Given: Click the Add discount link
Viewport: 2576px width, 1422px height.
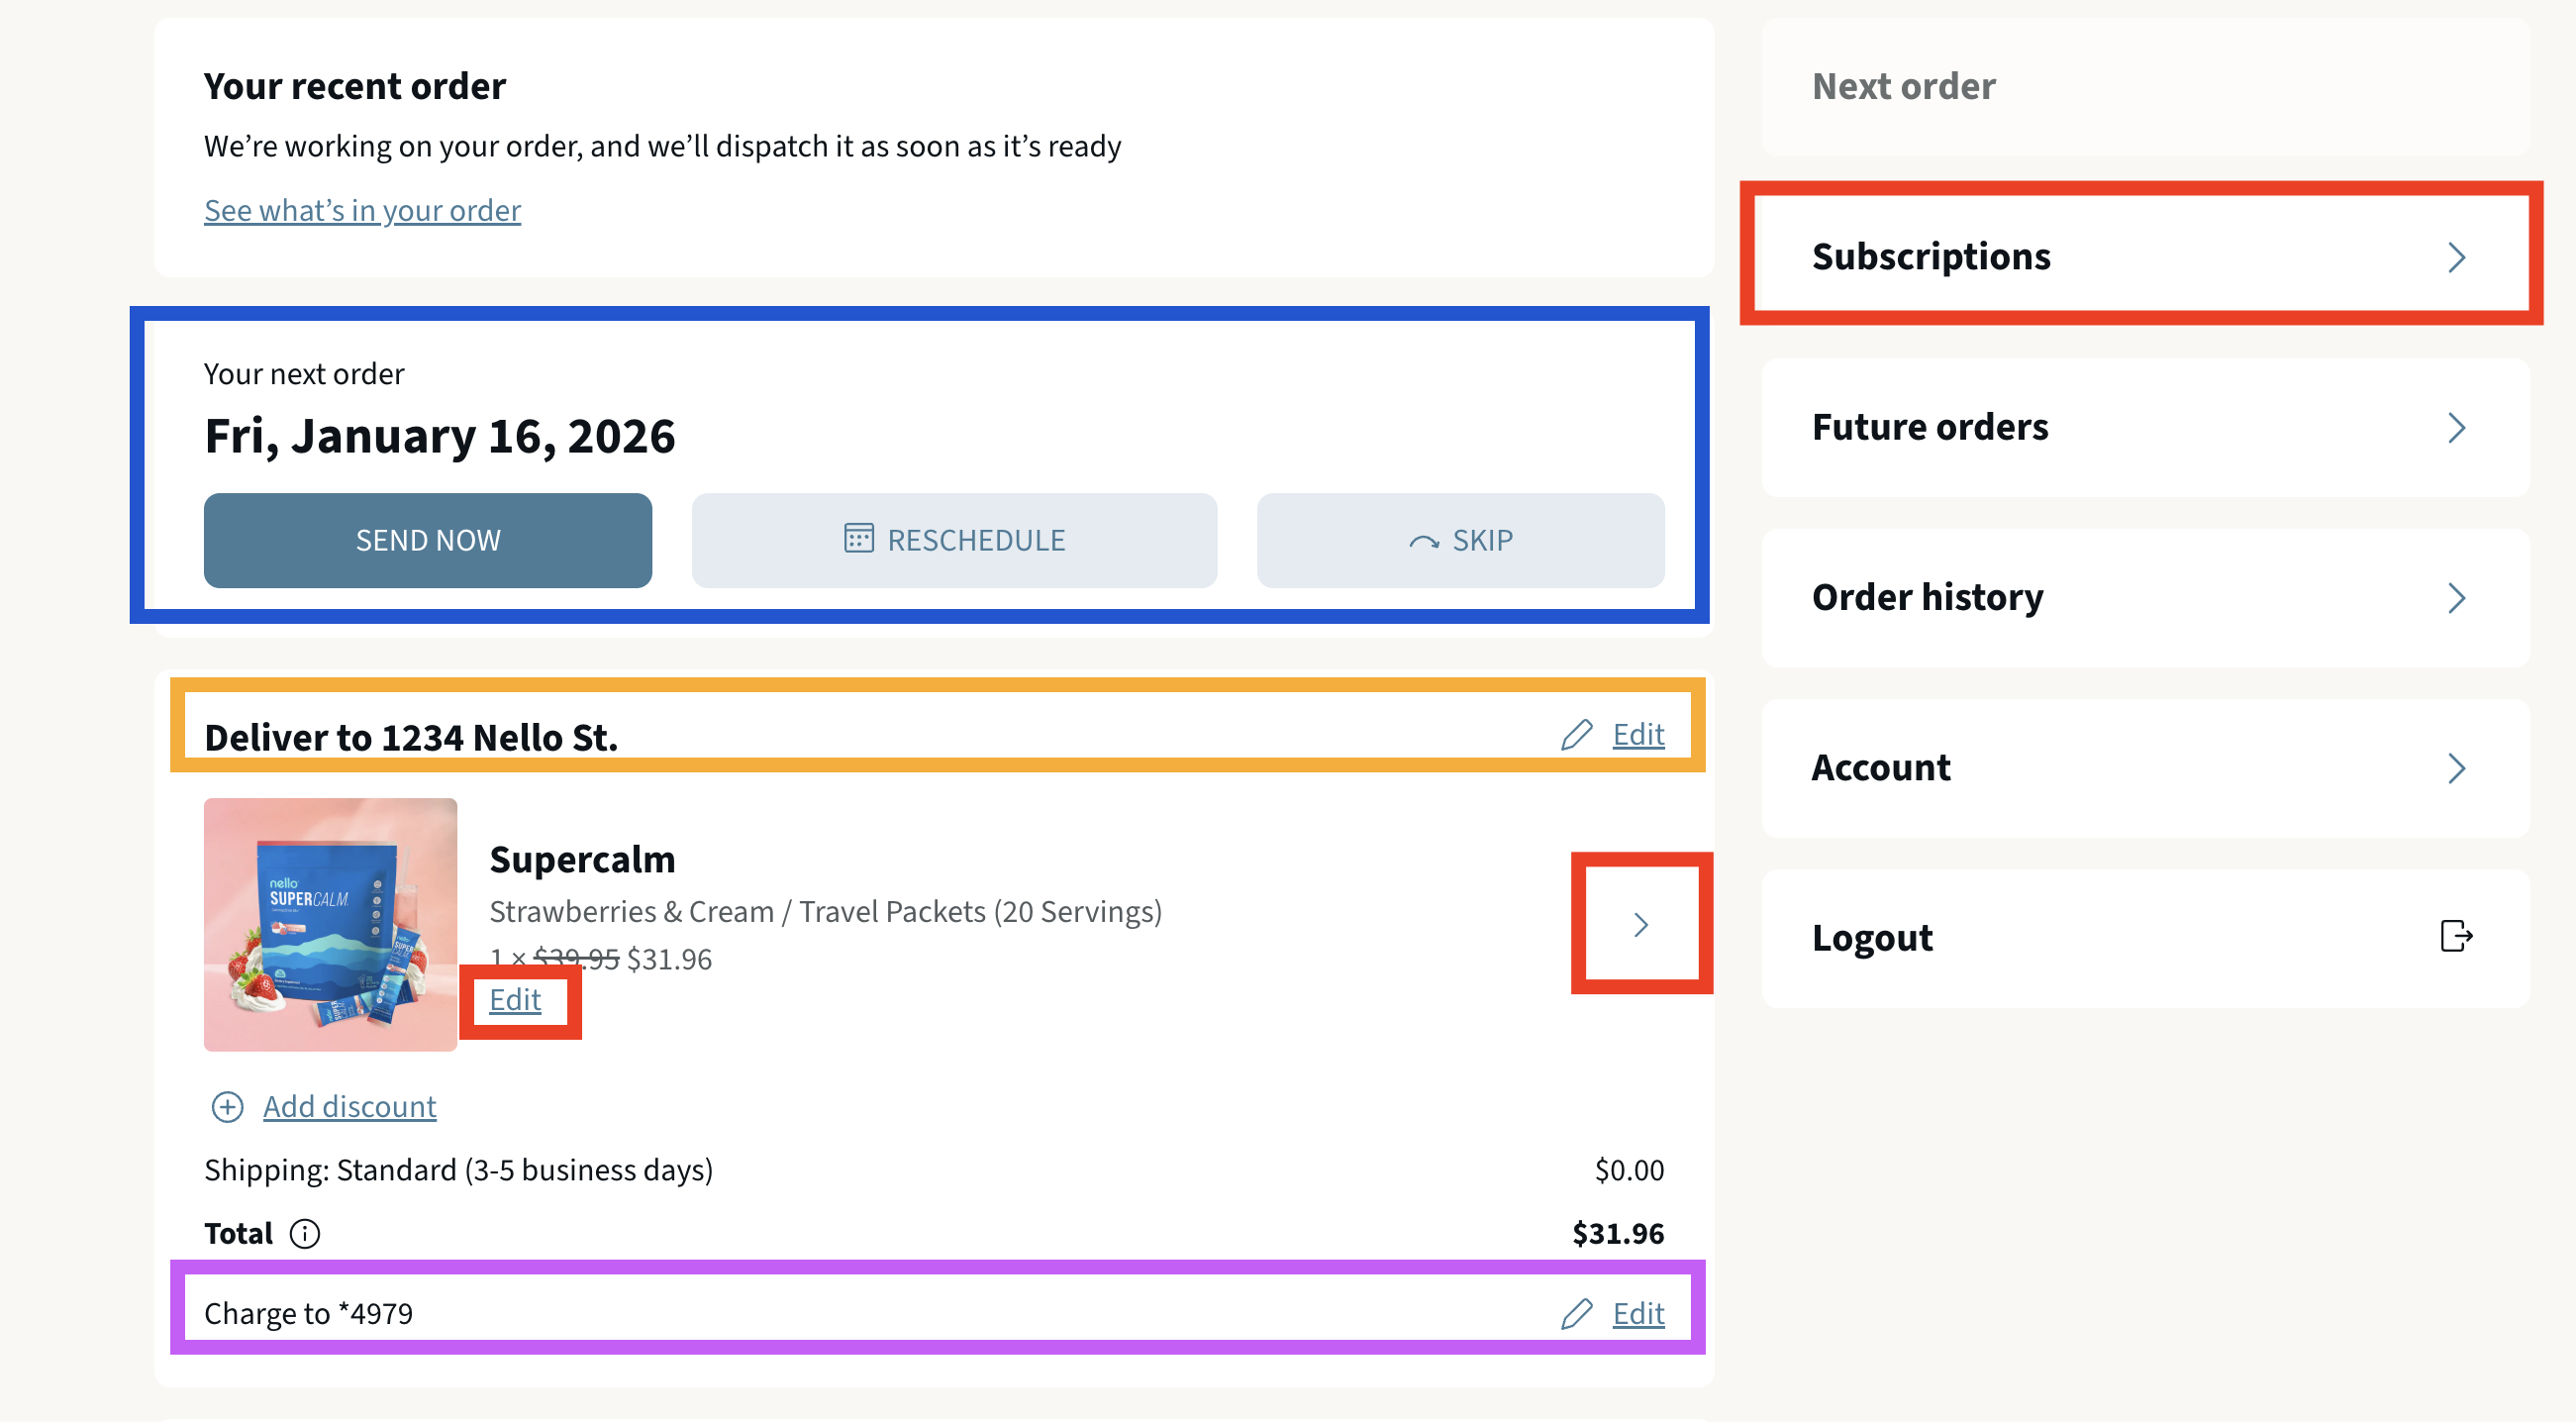Looking at the screenshot, I should click(349, 1107).
